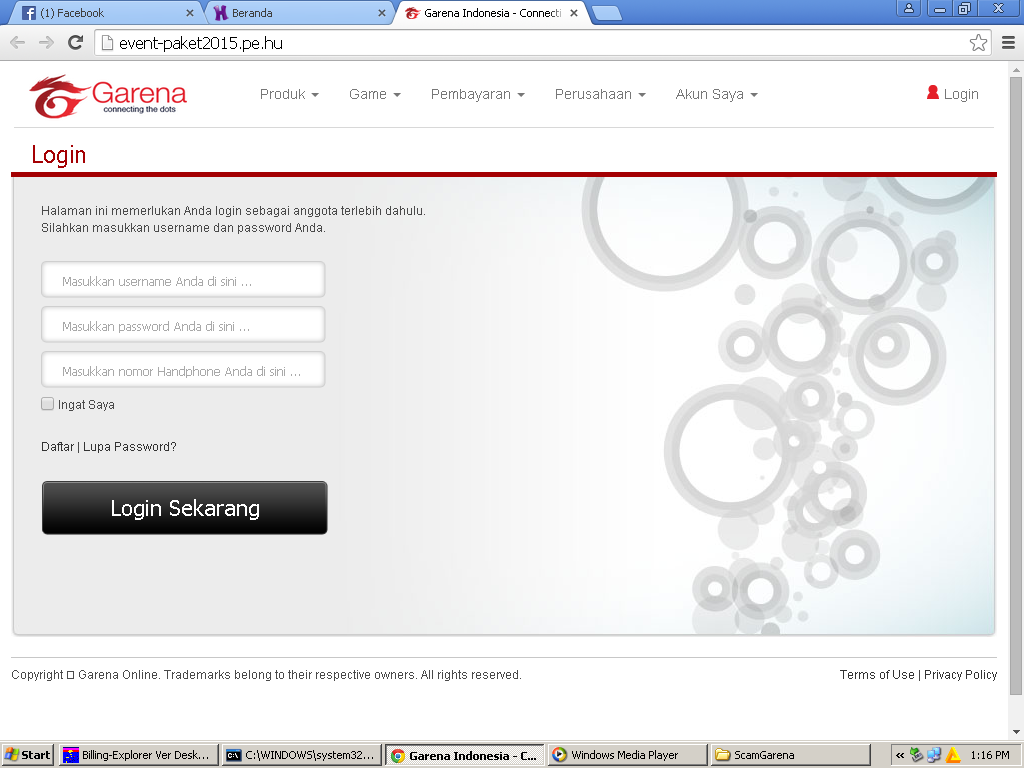Image resolution: width=1024 pixels, height=768 pixels.
Task: Click the Lupa Password? link
Action: click(129, 447)
